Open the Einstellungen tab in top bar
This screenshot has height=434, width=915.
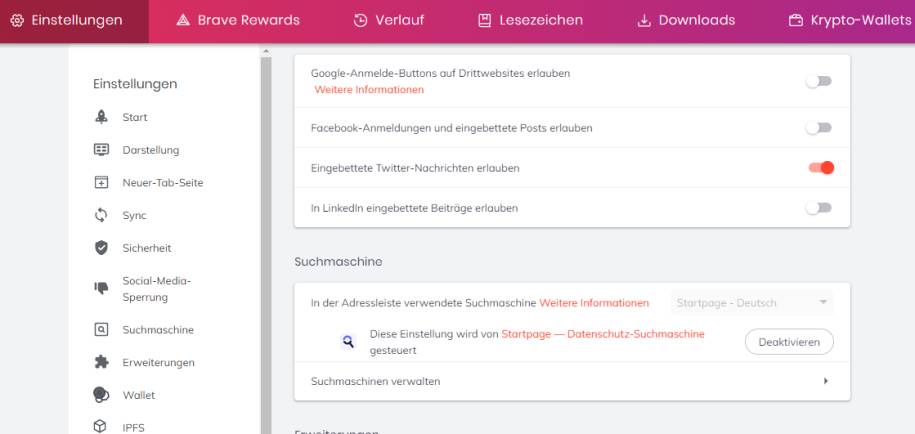[x=75, y=21]
